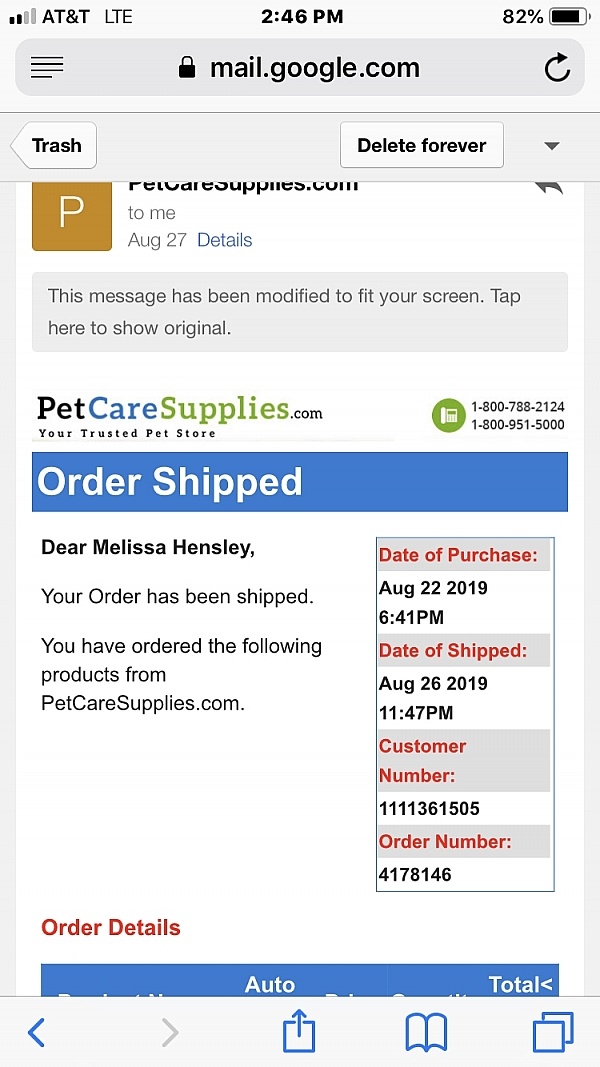This screenshot has height=1067, width=600.
Task: Open Safari Bookmarks icon
Action: tap(425, 1031)
